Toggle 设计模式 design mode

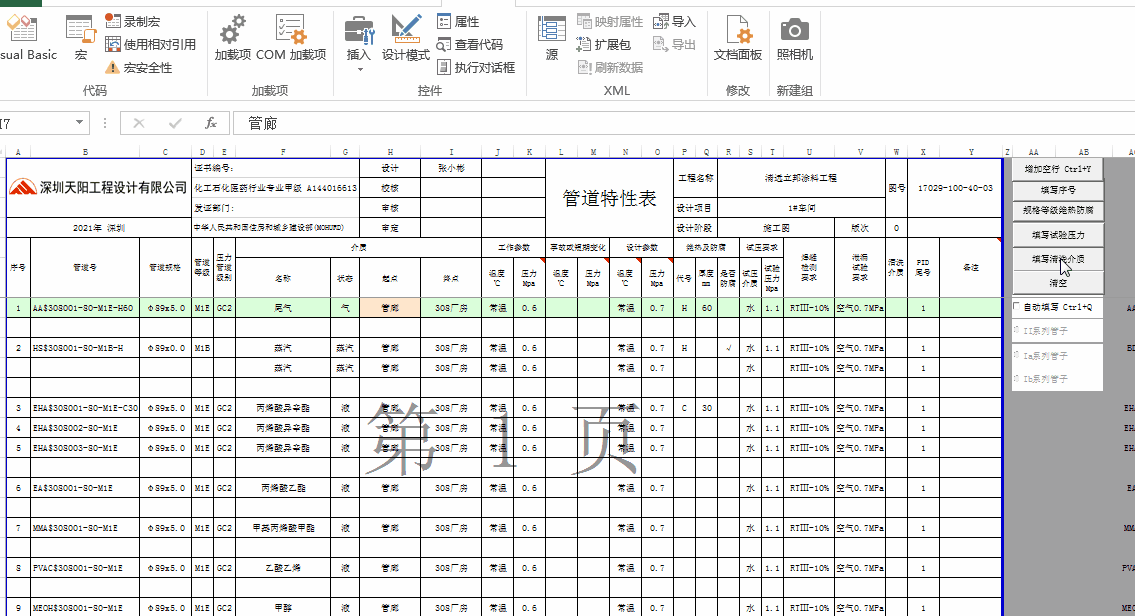coord(405,38)
